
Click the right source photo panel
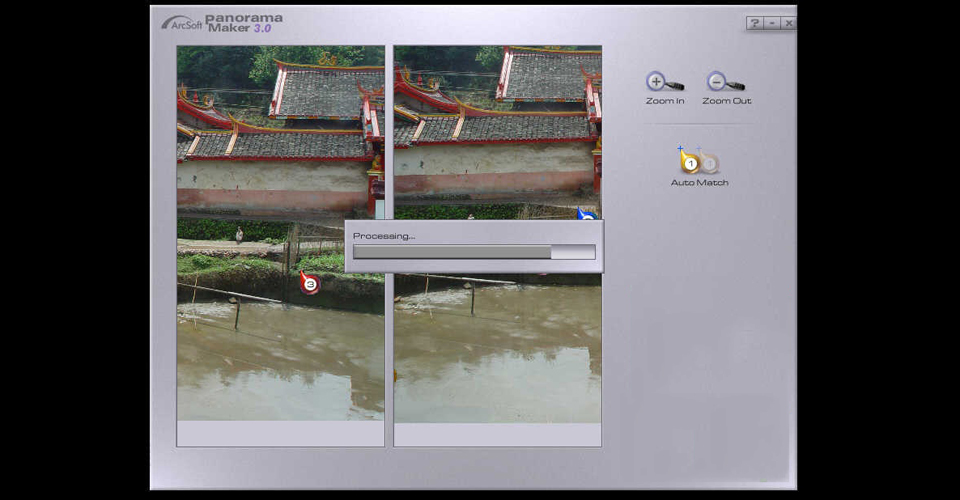(x=497, y=246)
